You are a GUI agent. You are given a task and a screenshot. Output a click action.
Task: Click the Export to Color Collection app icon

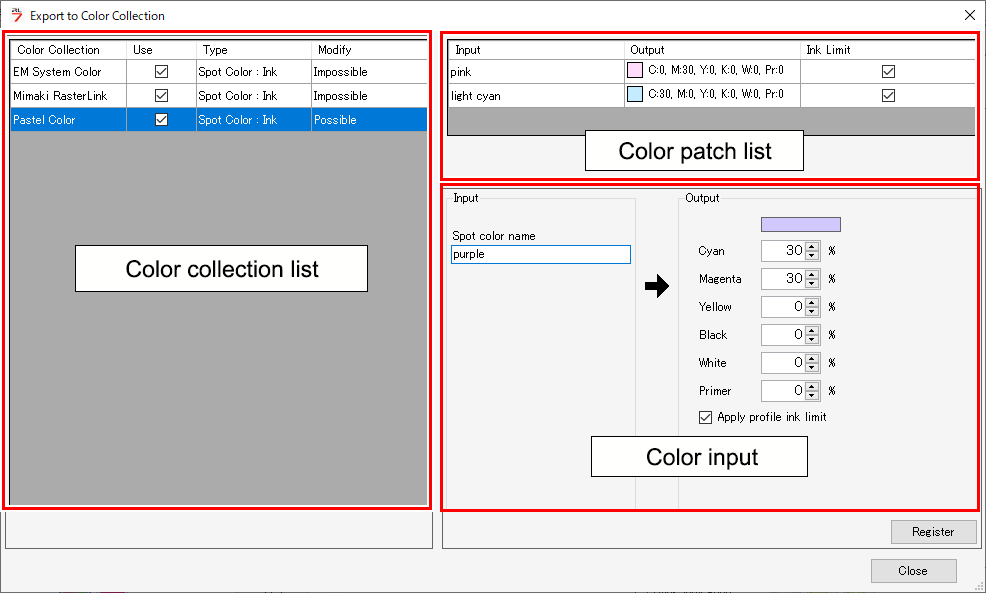pyautogui.click(x=15, y=15)
